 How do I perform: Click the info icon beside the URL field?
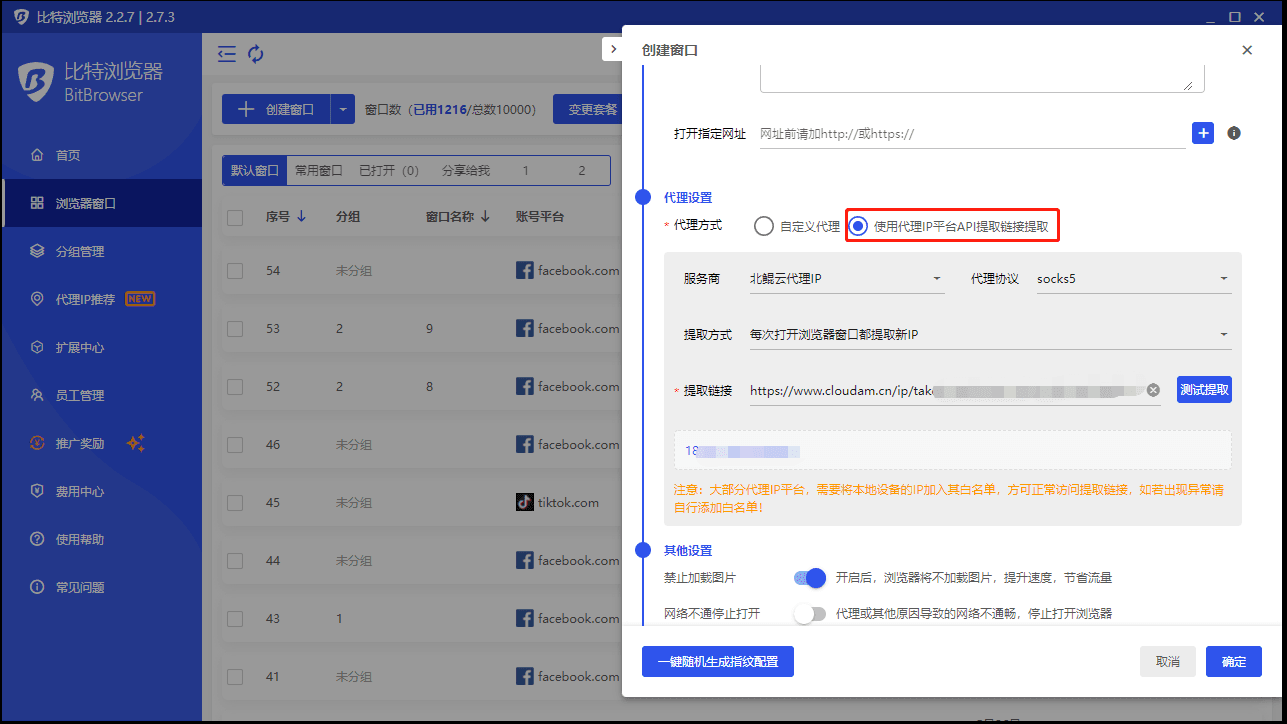pos(1234,133)
